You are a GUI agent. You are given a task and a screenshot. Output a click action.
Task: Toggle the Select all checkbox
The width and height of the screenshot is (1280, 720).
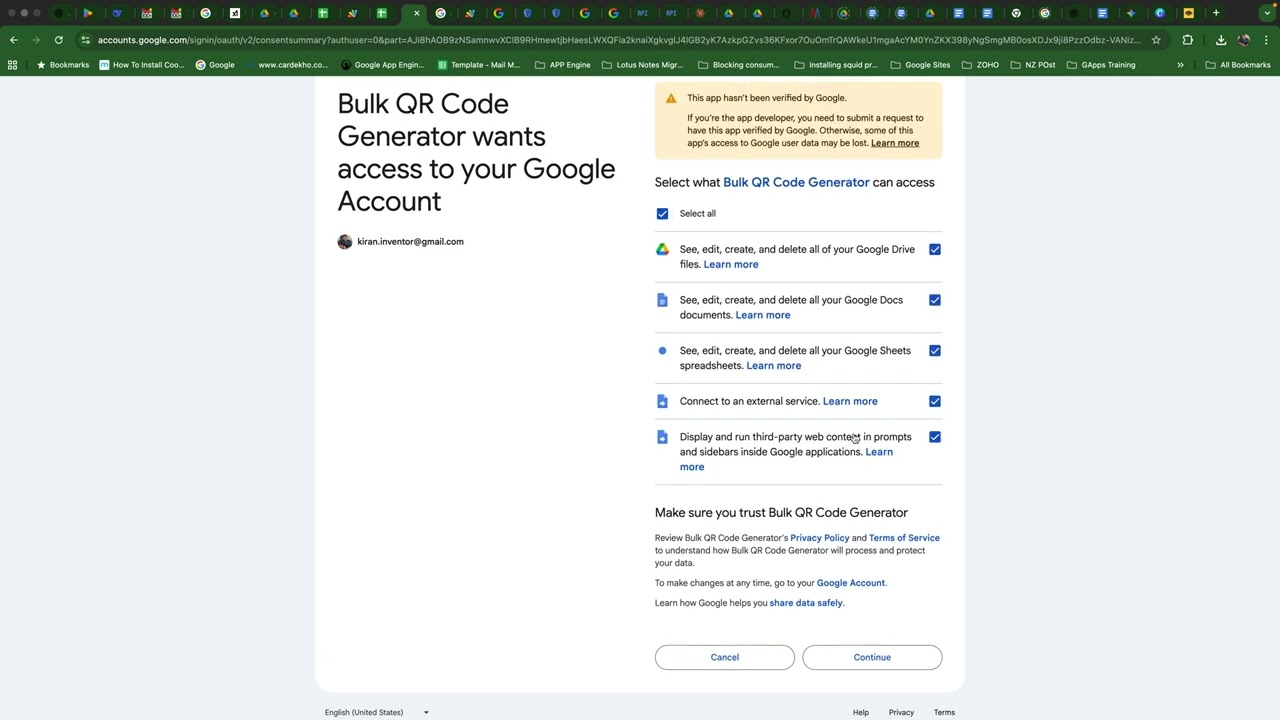click(662, 214)
